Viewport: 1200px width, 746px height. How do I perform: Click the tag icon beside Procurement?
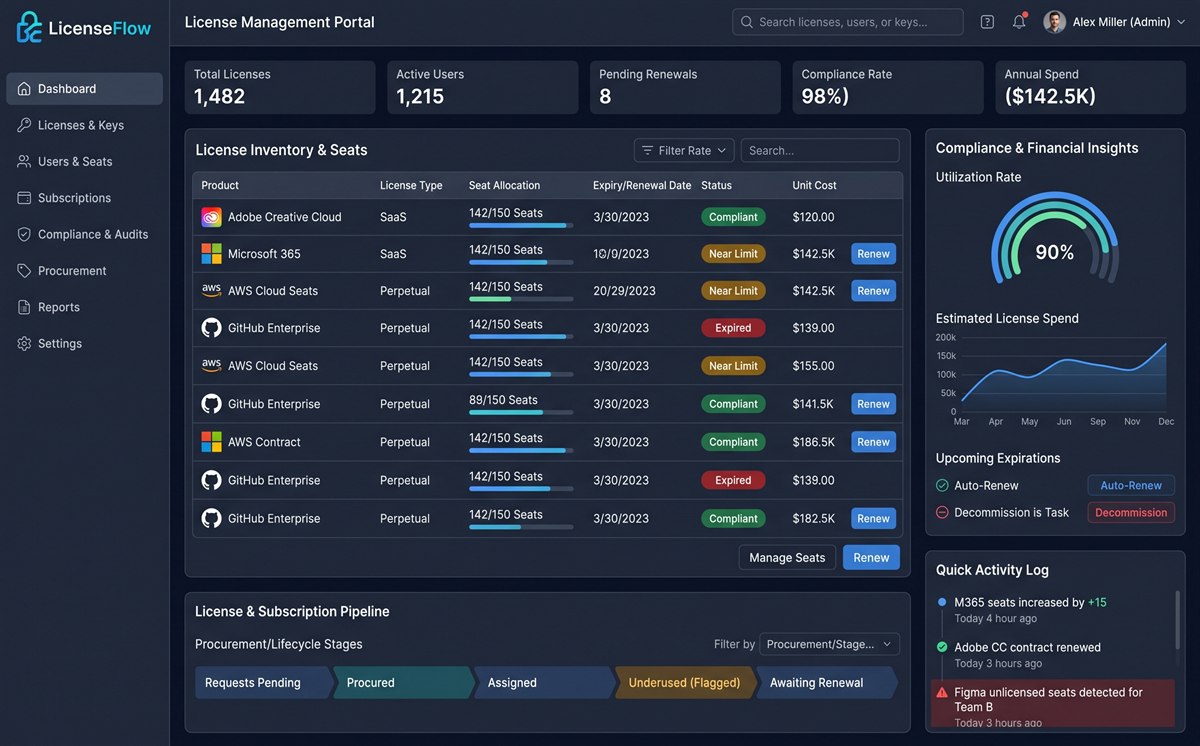tap(24, 271)
